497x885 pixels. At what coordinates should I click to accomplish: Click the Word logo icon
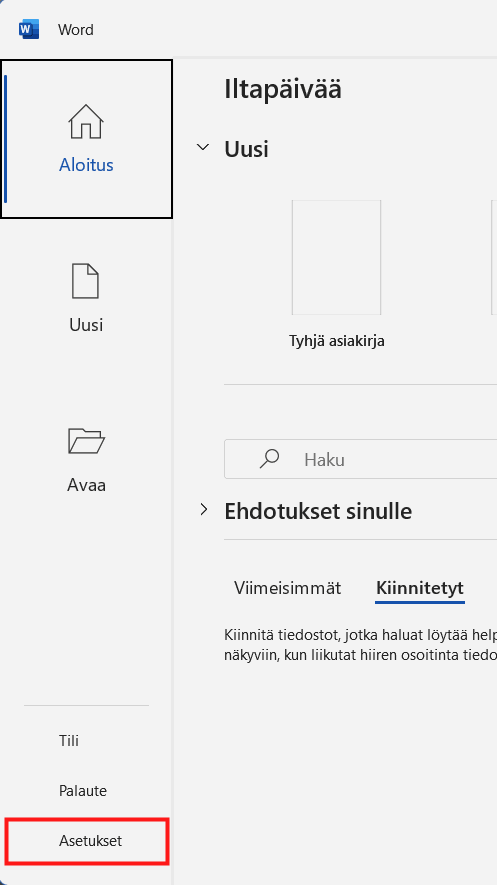(x=29, y=29)
